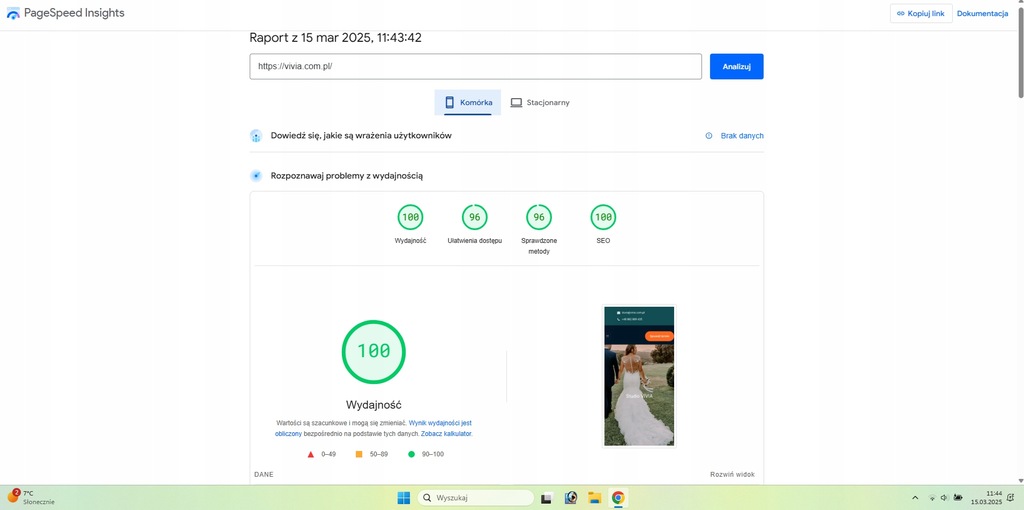Click the mobile page screenshot thumbnail

coord(639,376)
